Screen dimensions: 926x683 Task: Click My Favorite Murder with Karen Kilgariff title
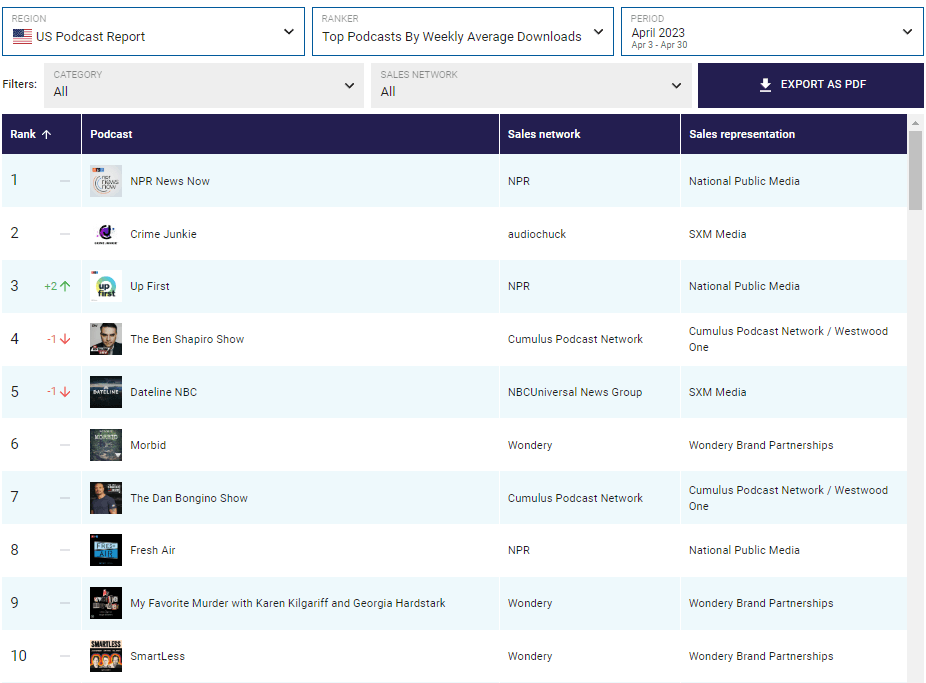(288, 603)
